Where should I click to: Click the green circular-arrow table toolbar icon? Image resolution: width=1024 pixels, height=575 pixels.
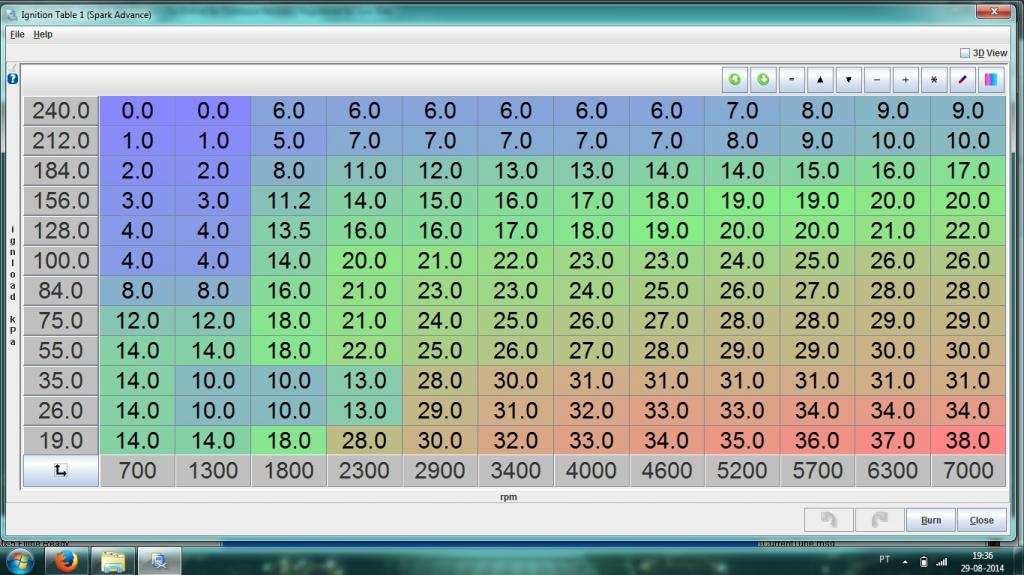(x=735, y=80)
